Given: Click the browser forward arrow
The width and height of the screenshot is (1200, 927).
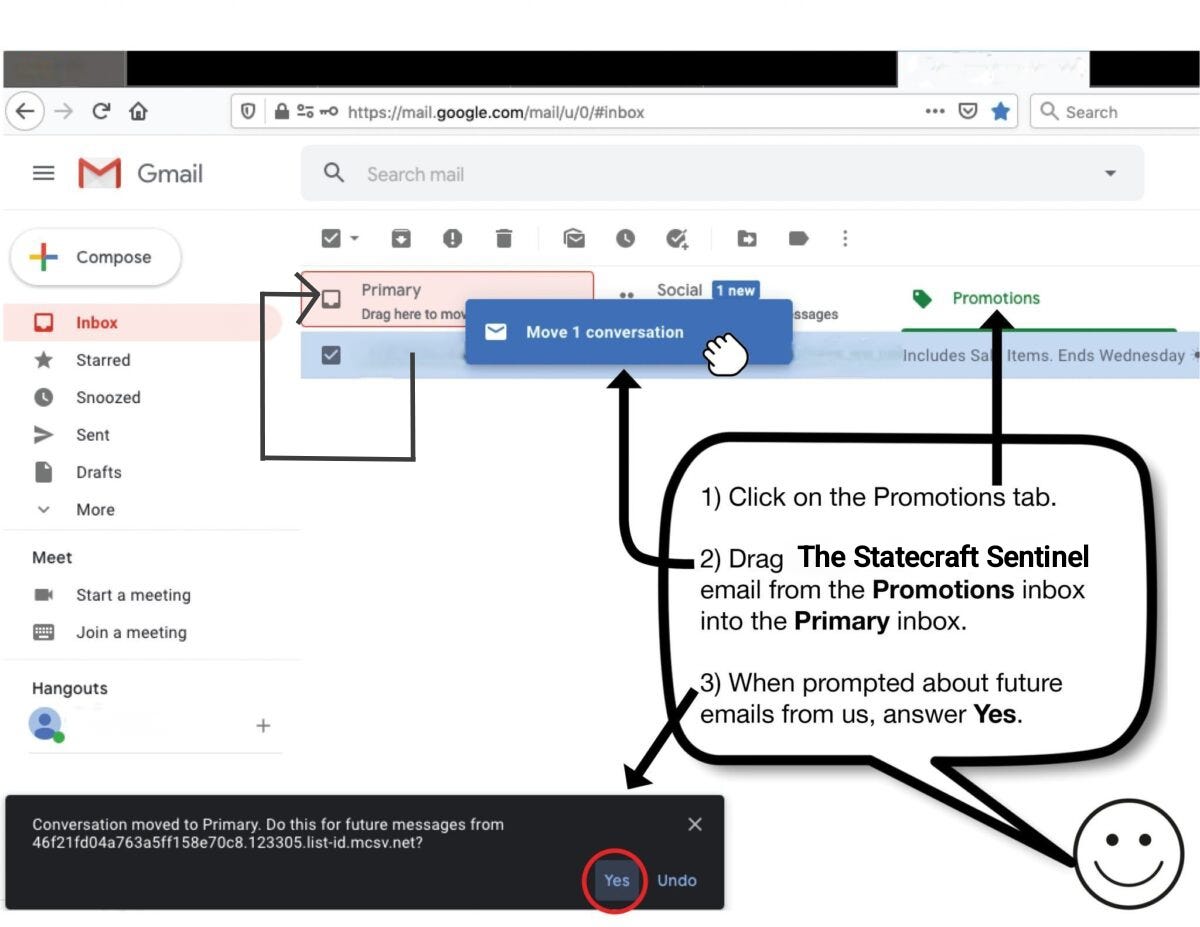Looking at the screenshot, I should (x=63, y=112).
